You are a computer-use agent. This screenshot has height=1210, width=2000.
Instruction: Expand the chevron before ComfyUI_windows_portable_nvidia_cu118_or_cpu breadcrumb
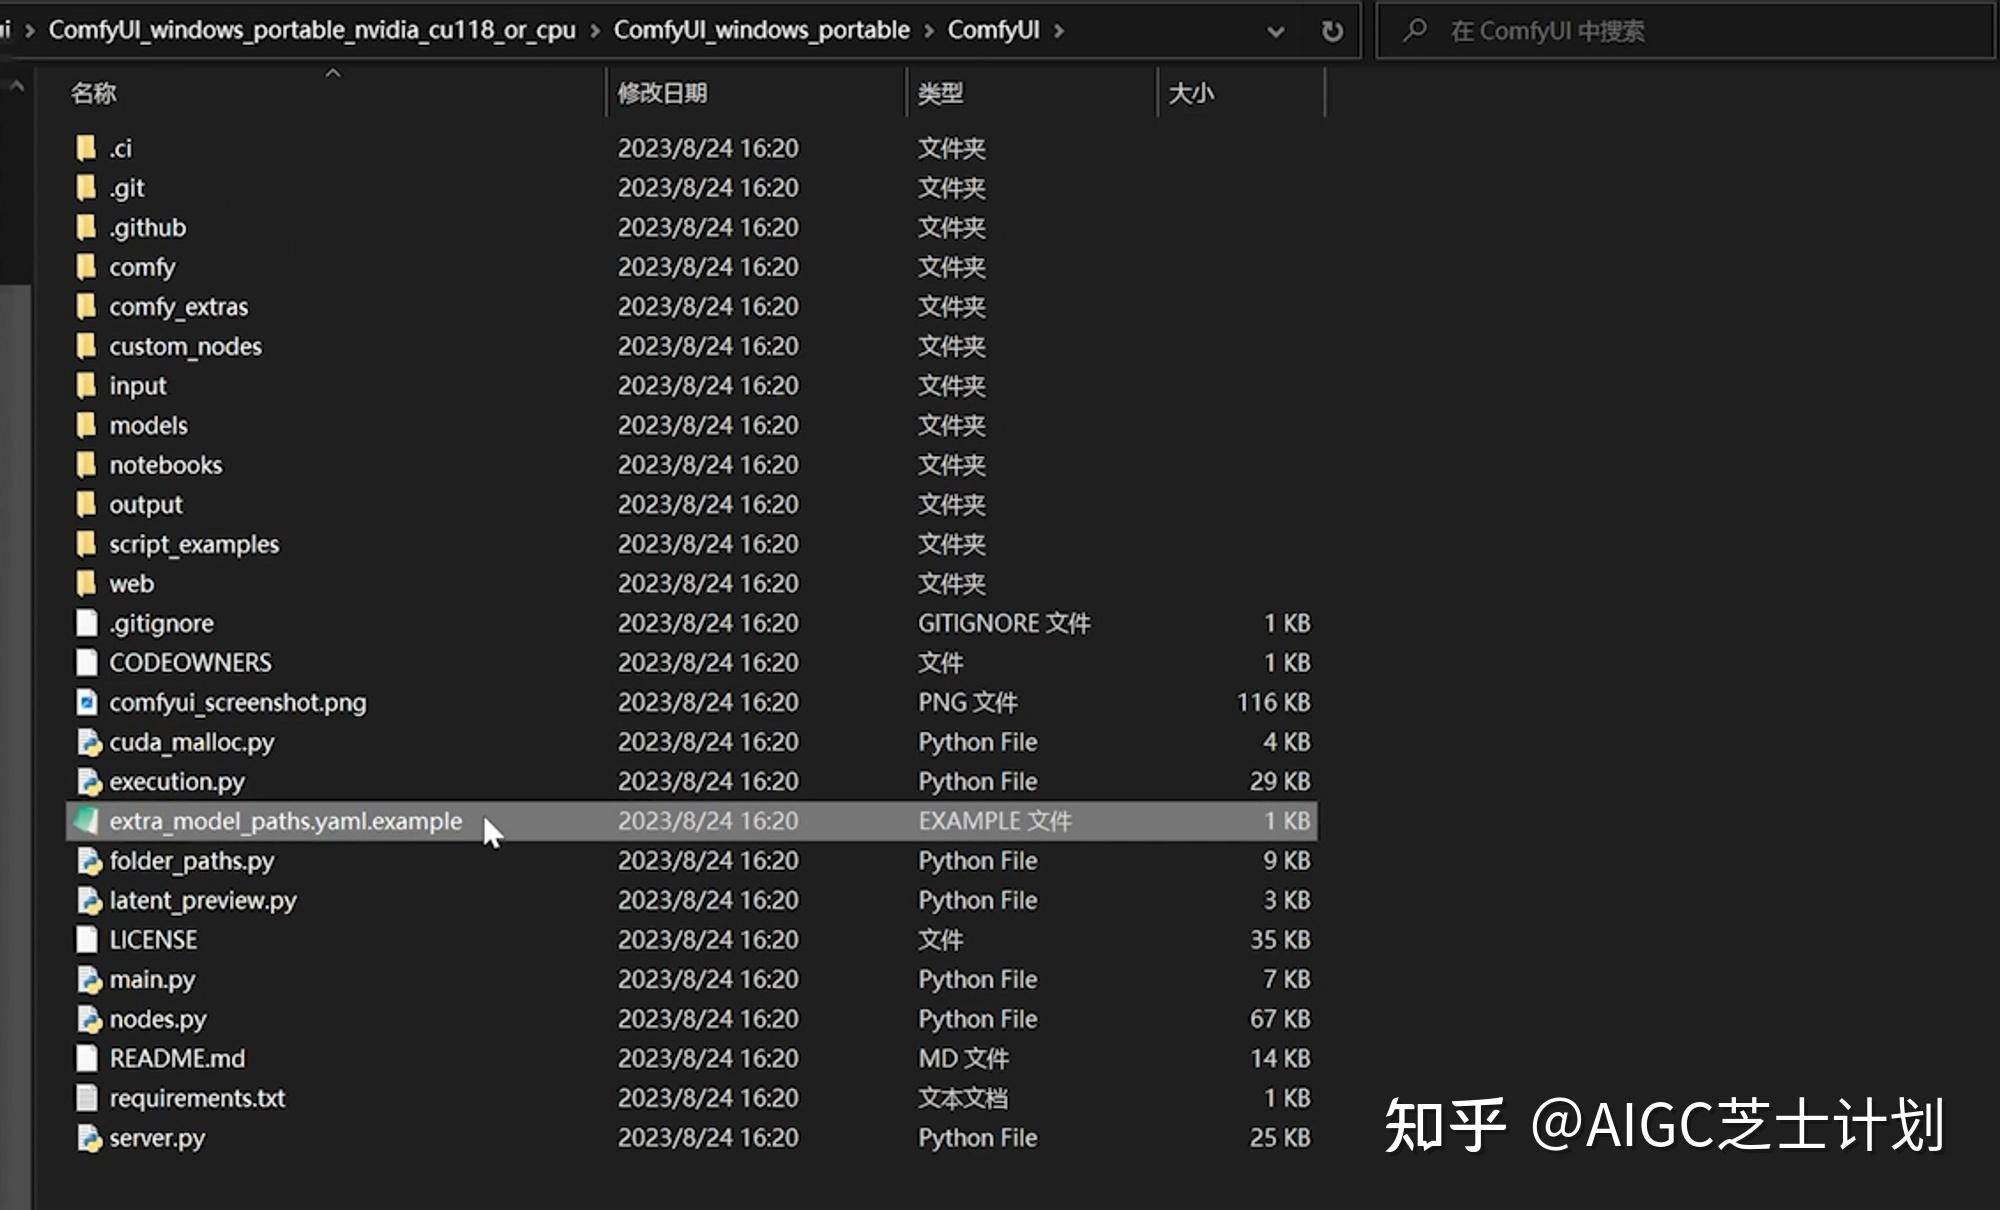click(x=30, y=31)
